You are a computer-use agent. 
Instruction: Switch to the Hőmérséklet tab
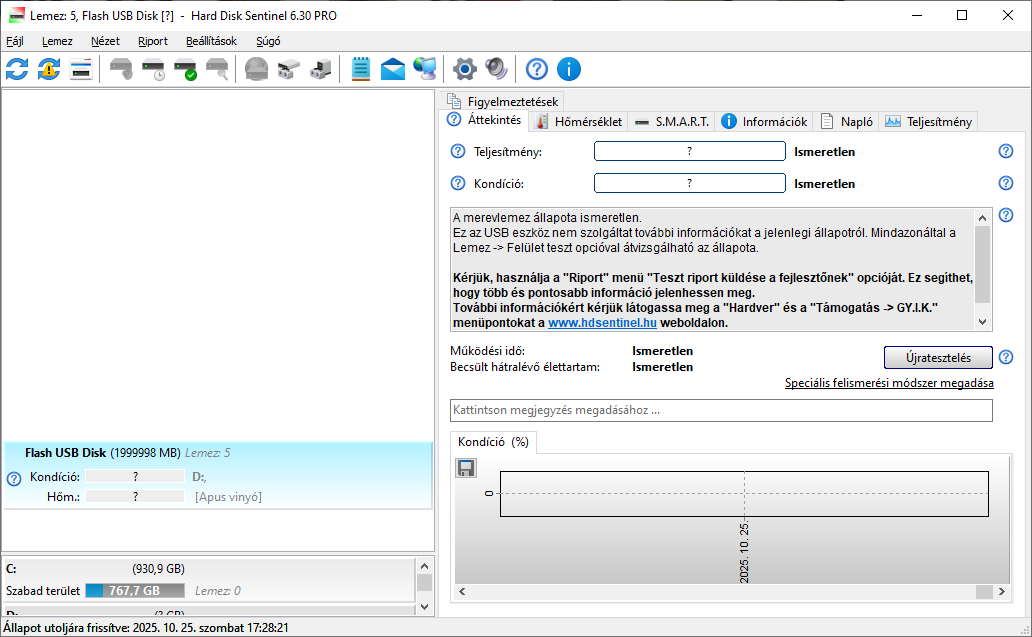[579, 122]
